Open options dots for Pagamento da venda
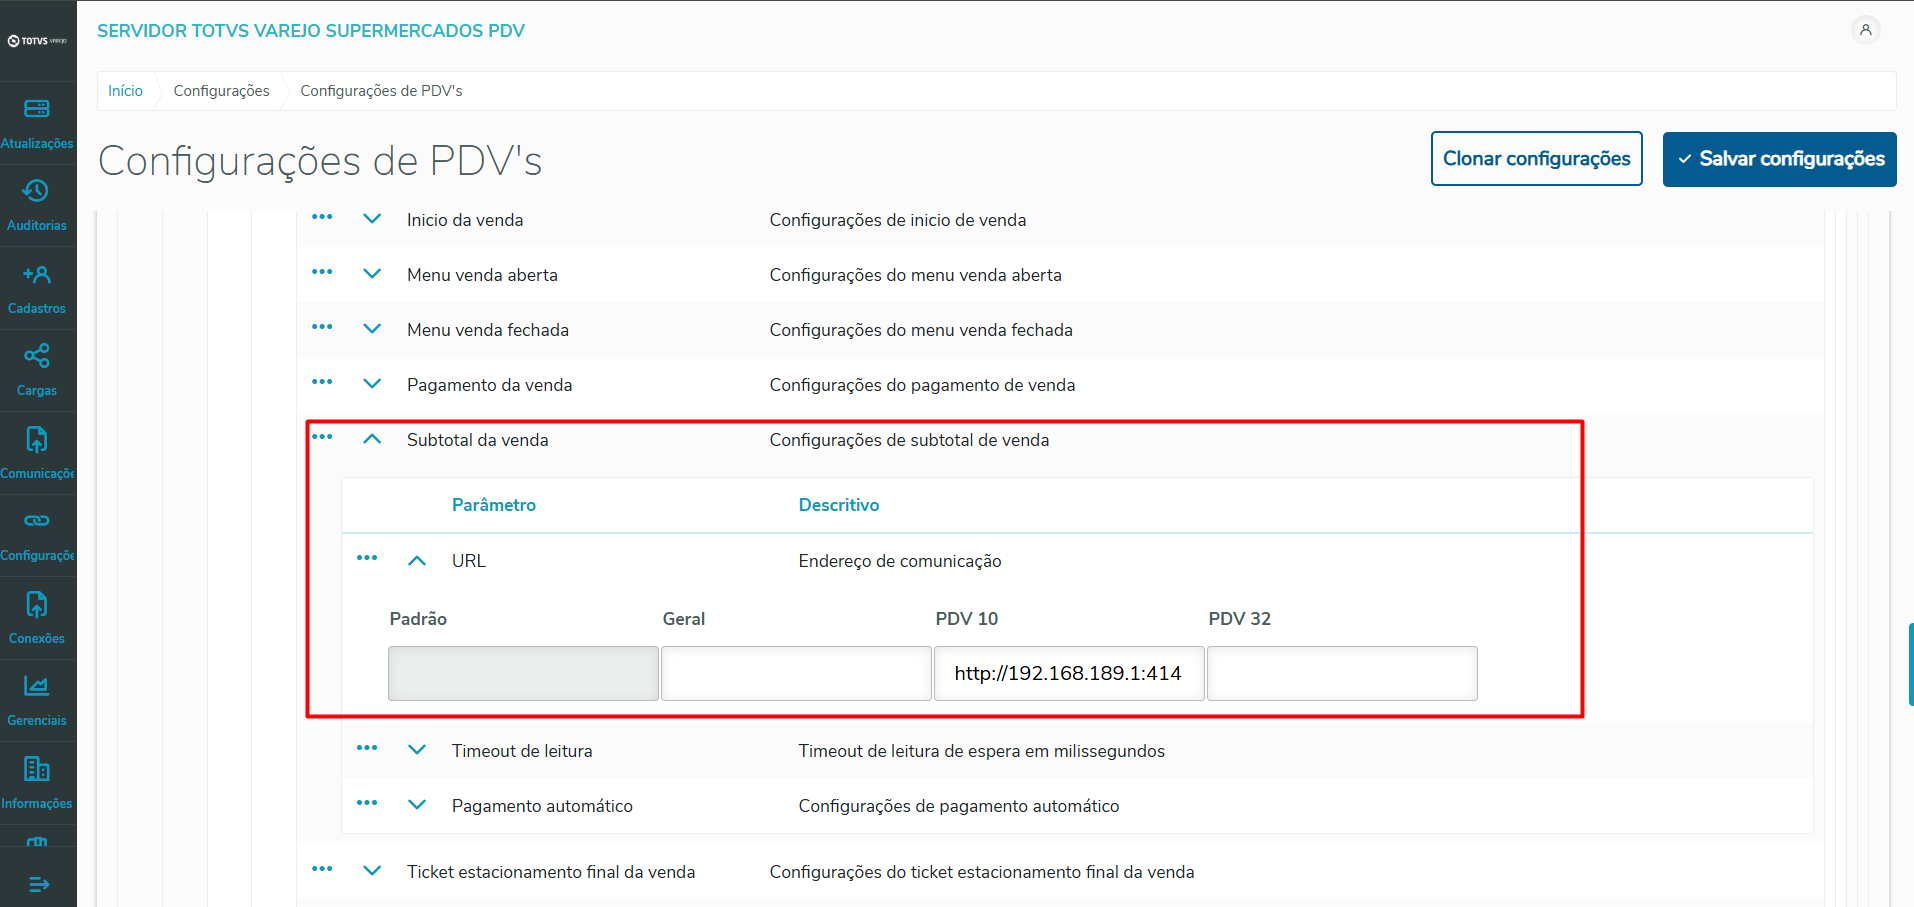 click(322, 382)
